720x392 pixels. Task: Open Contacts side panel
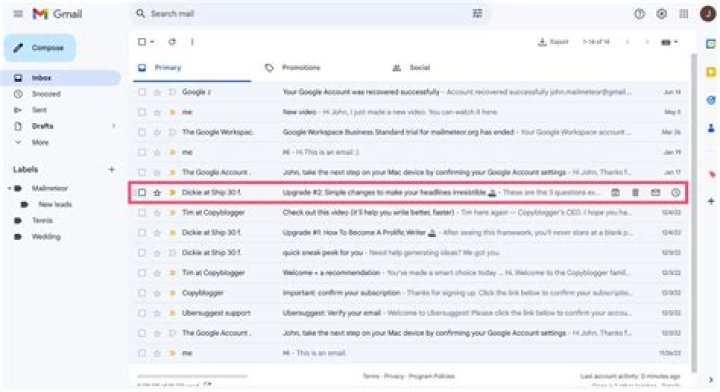[x=711, y=128]
